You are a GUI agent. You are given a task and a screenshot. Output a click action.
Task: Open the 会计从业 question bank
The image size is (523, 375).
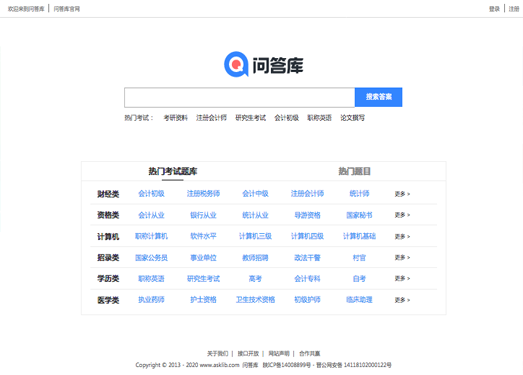151,215
